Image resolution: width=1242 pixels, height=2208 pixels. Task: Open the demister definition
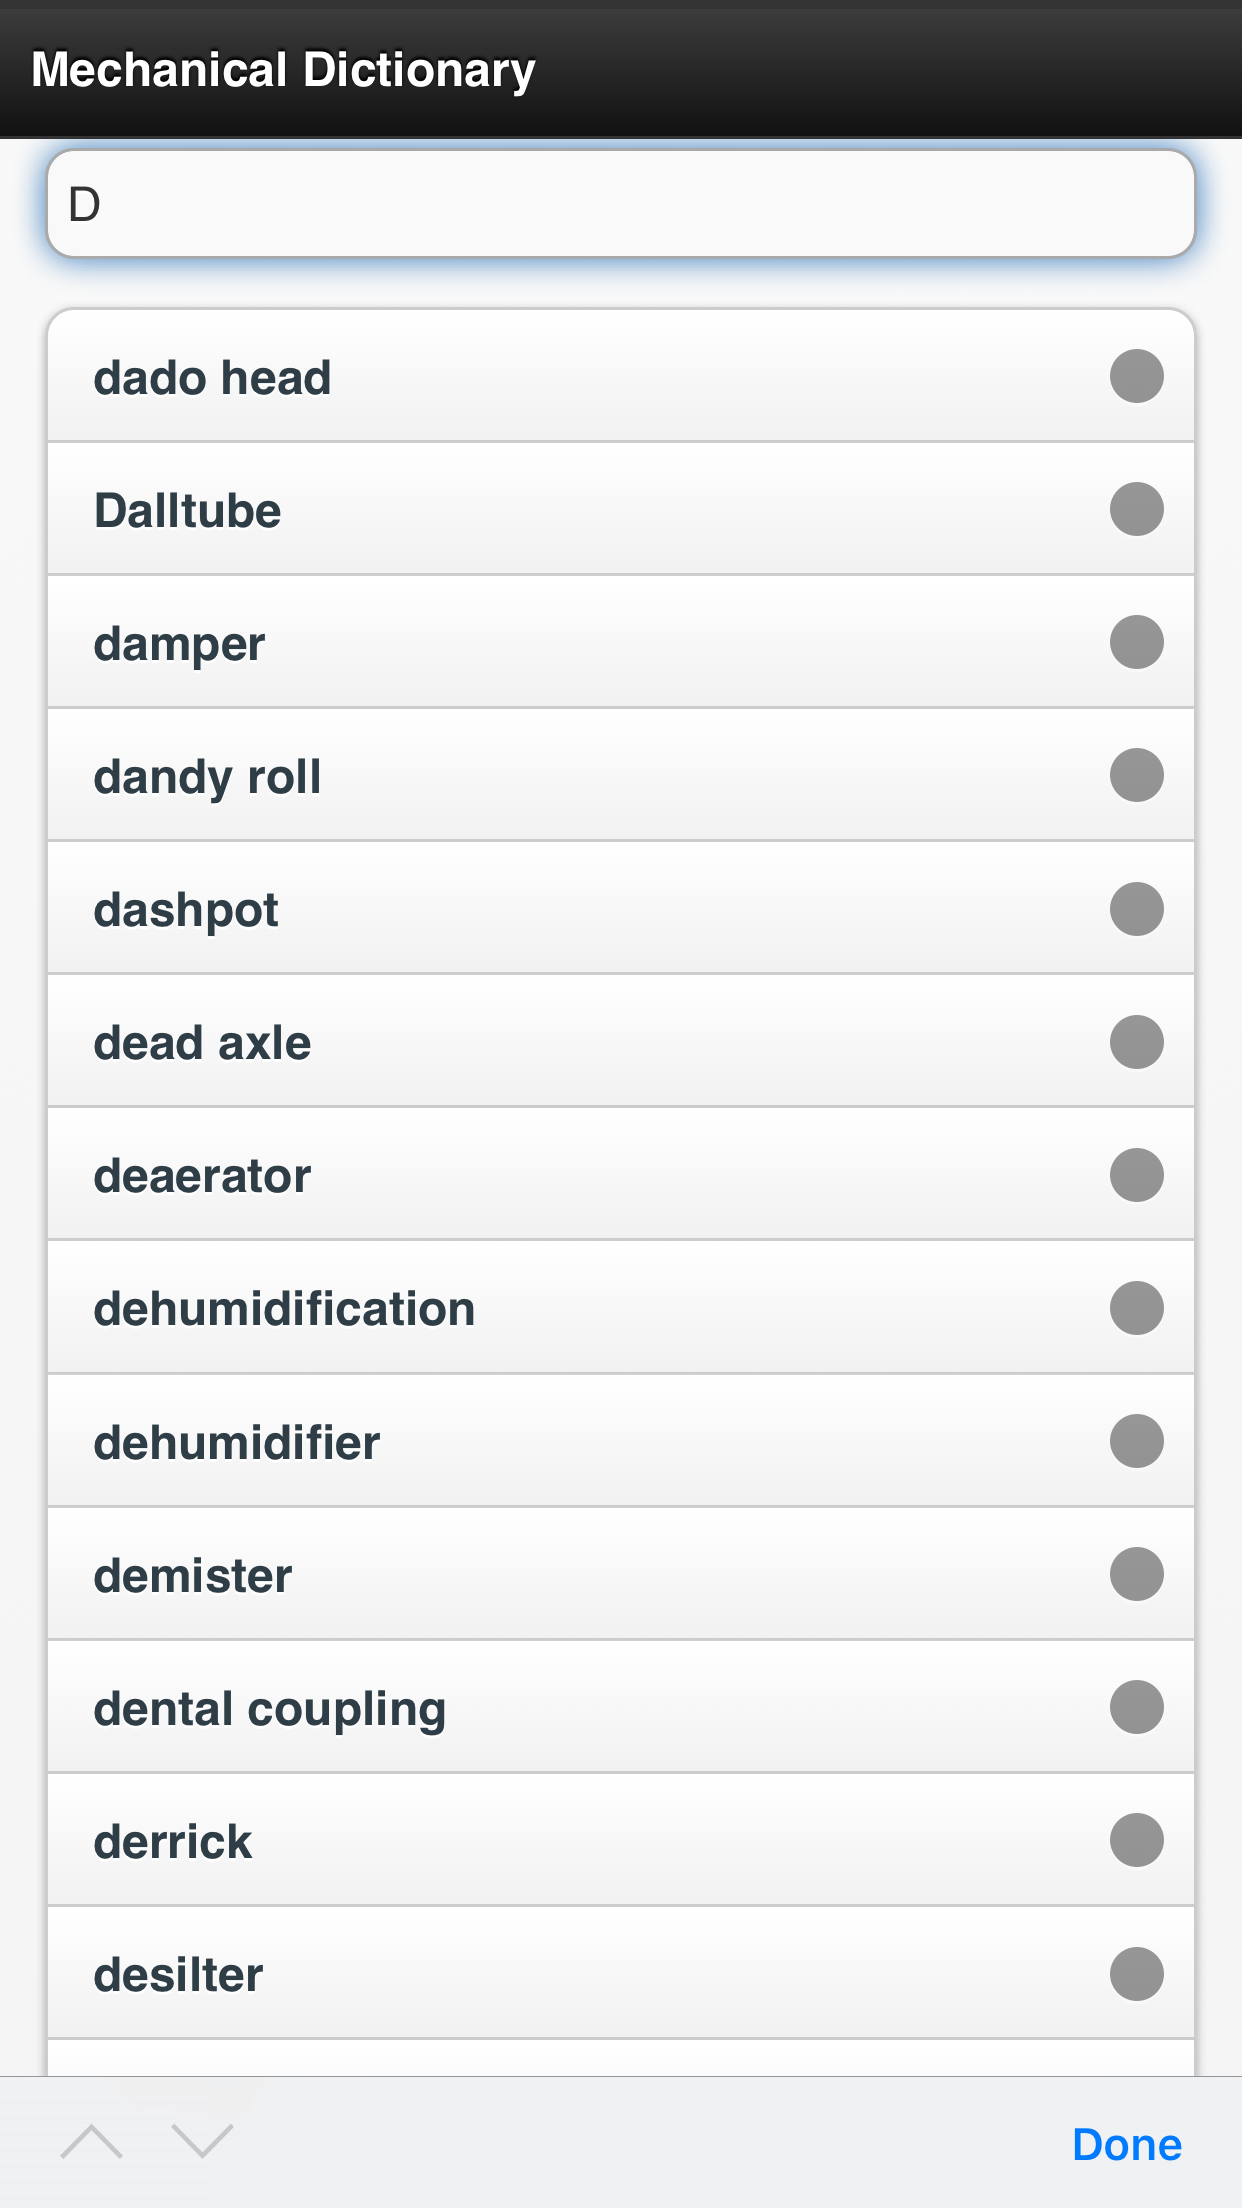(x=193, y=1575)
